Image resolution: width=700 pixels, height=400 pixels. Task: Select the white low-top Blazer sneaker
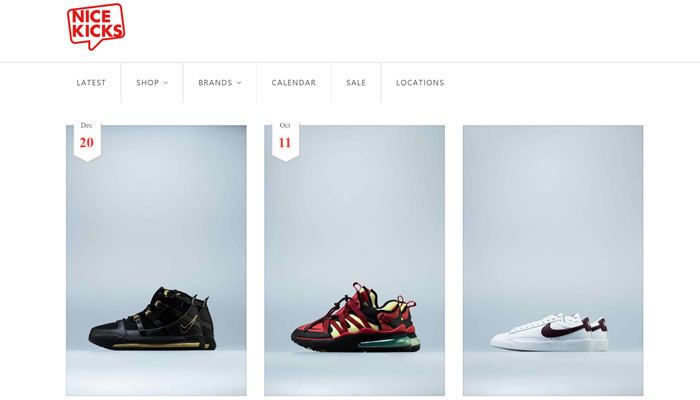tap(550, 332)
